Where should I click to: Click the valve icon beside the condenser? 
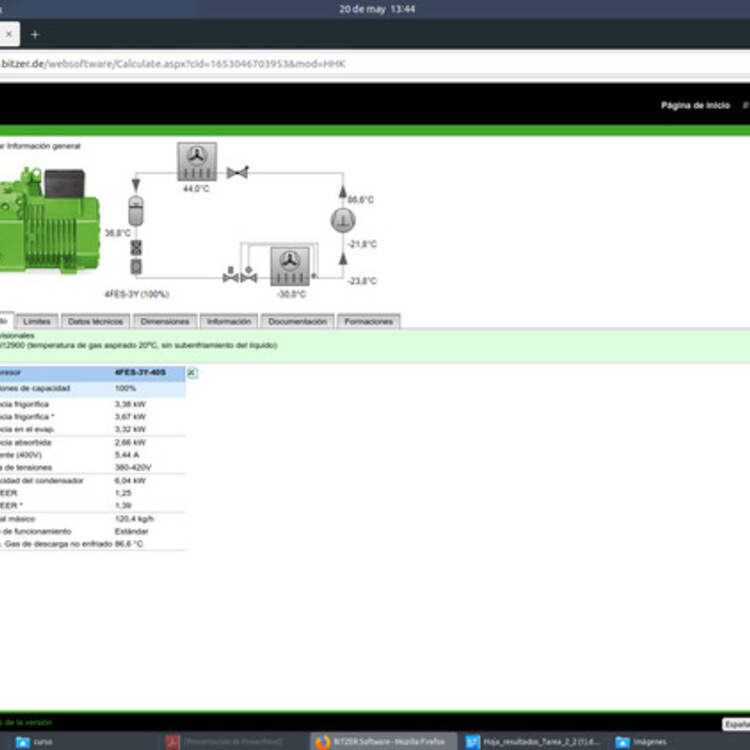[238, 172]
